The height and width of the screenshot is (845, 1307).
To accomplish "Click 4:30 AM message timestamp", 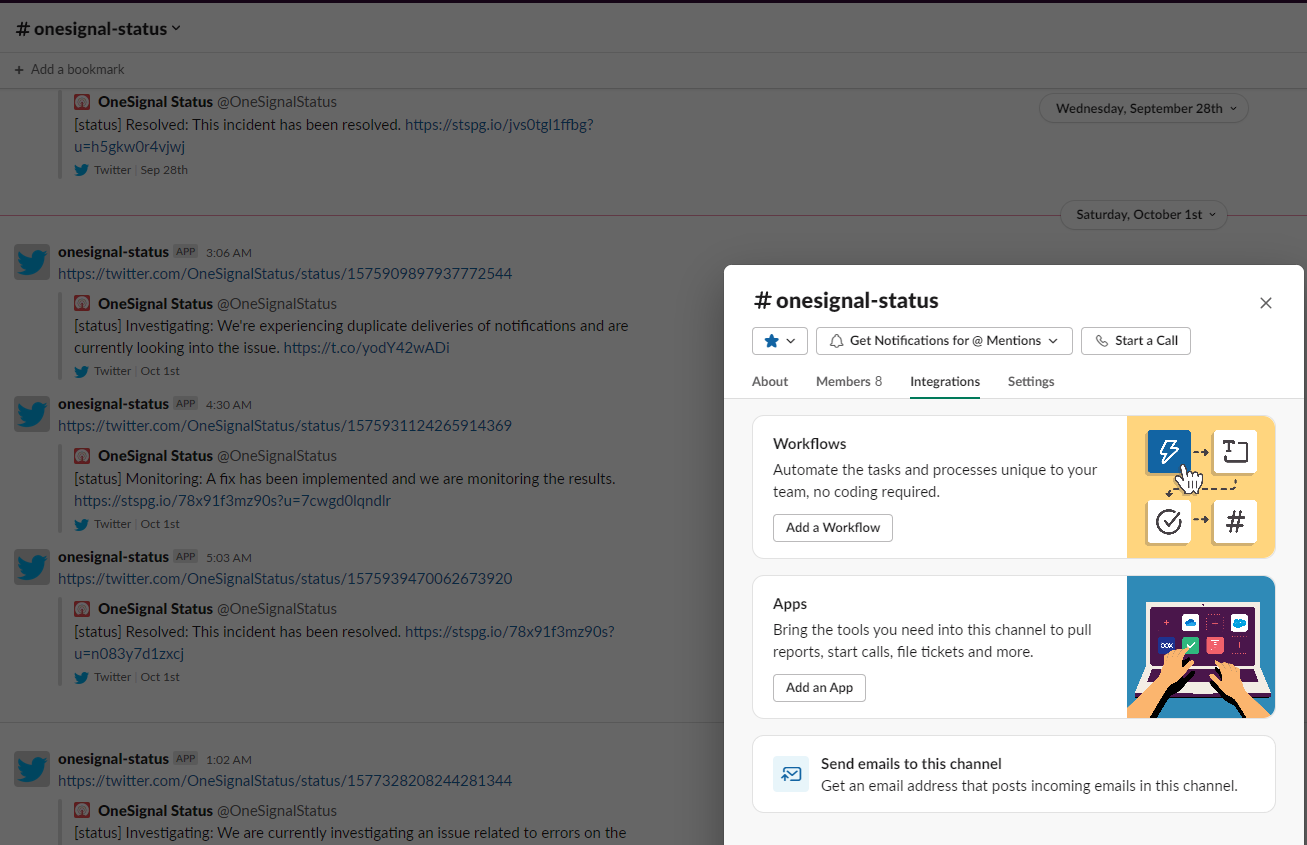I will click(229, 405).
